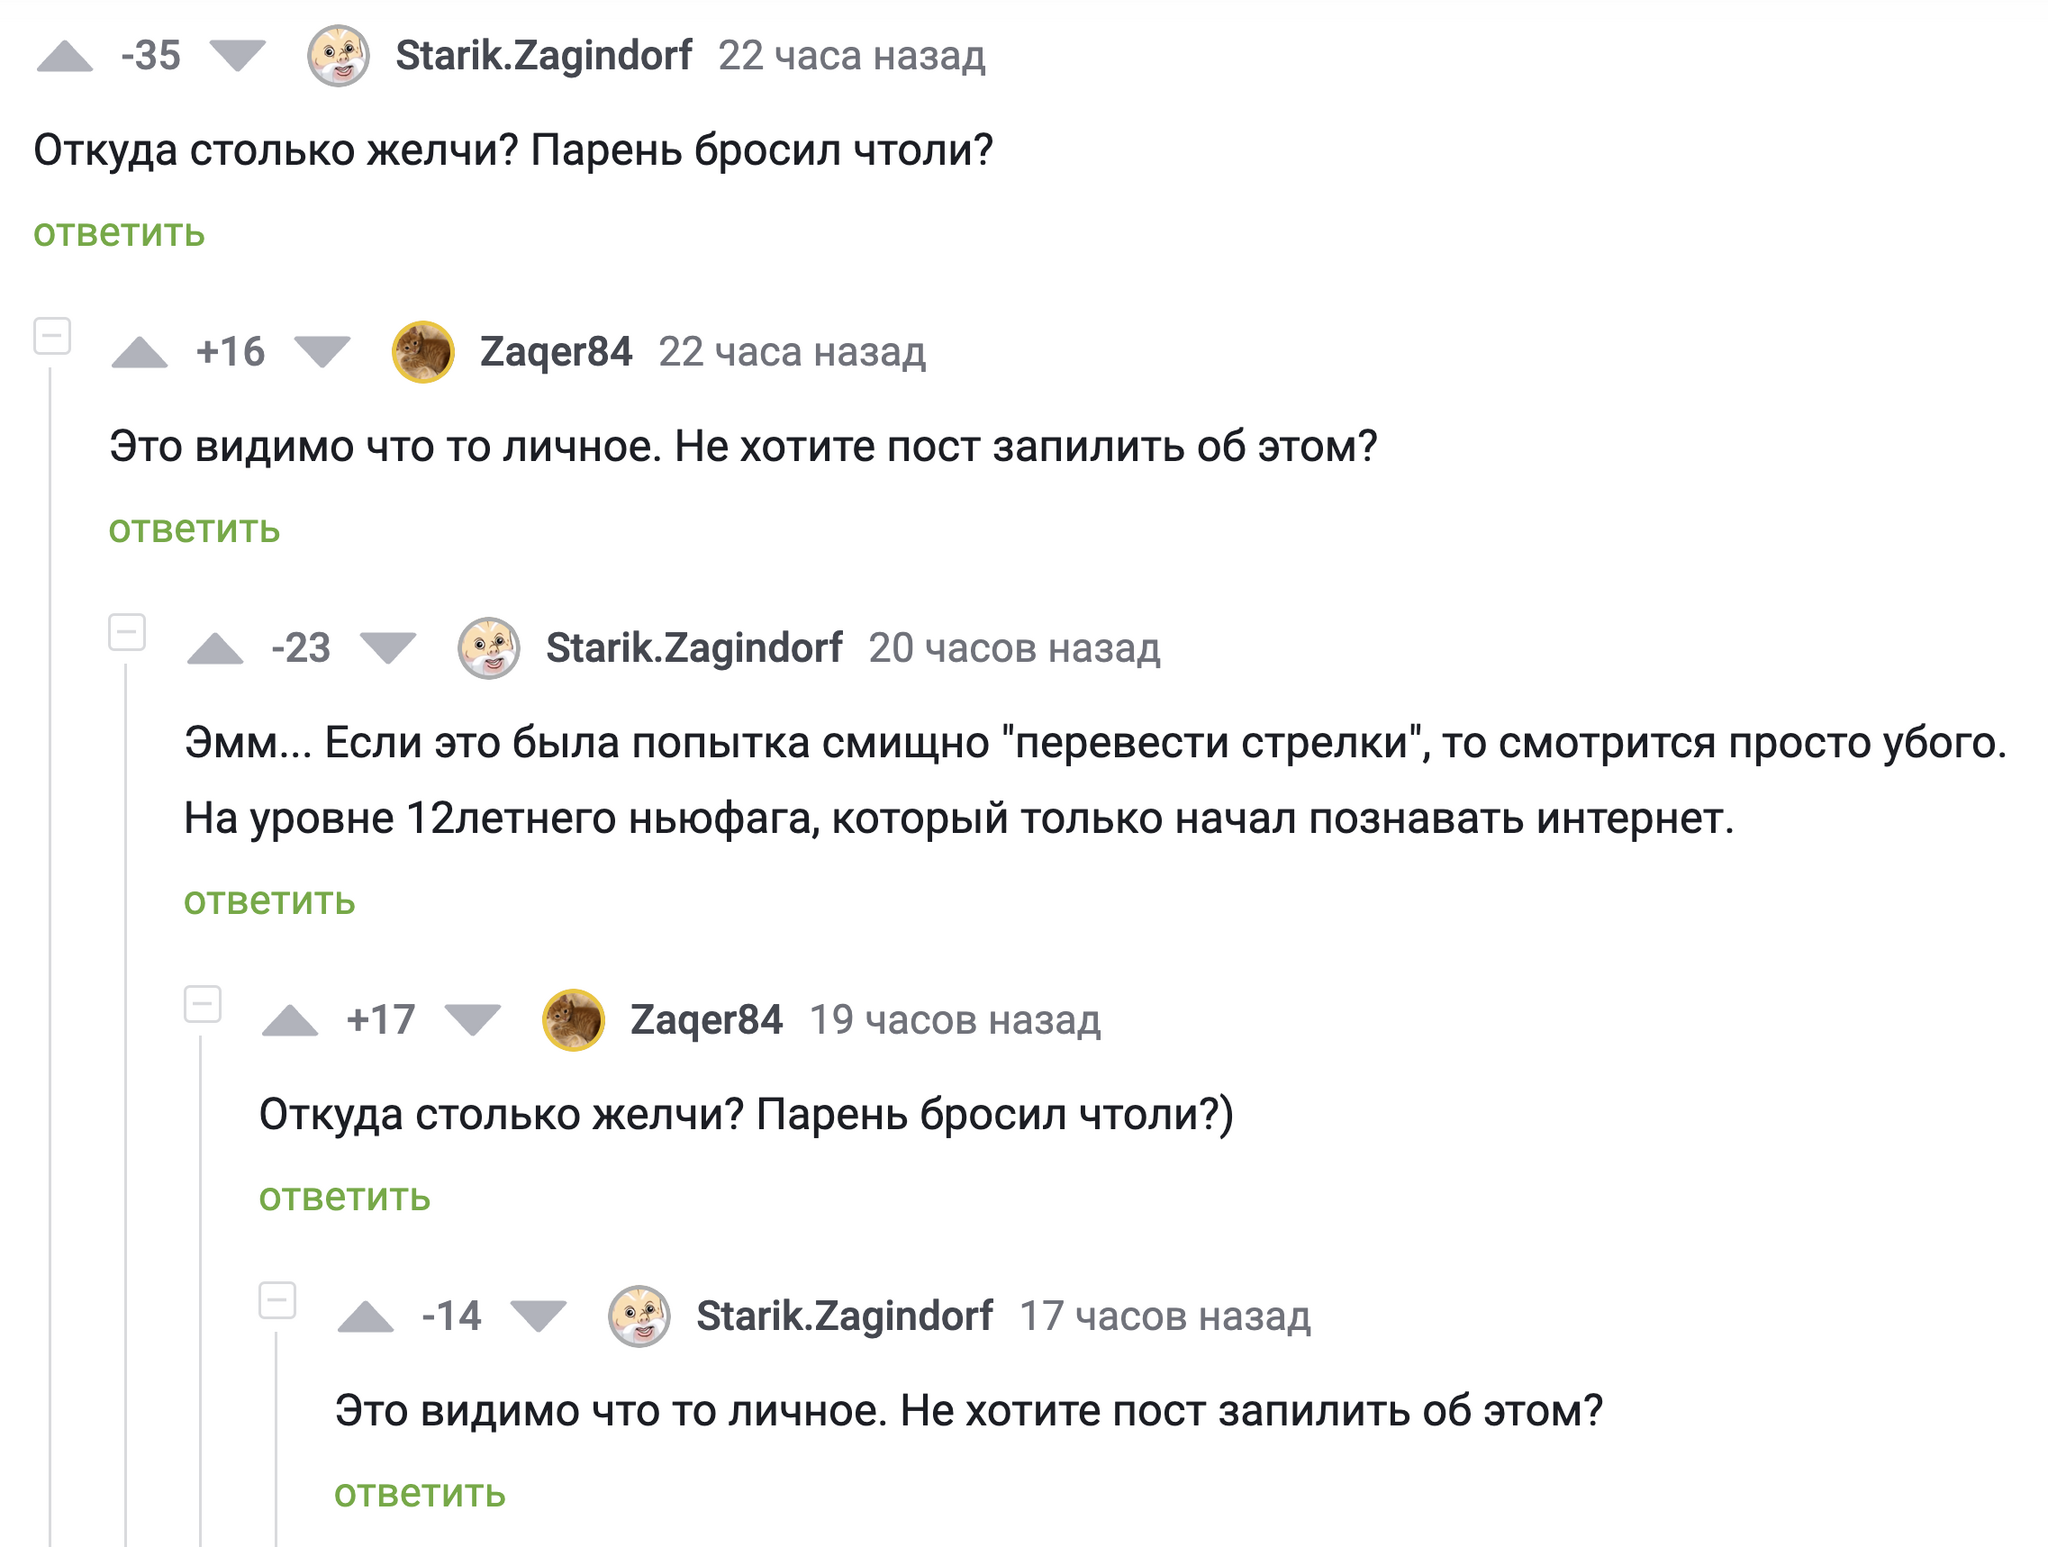This screenshot has height=1547, width=2048.
Task: Open Zaqer84 profile name at 19 hours ago
Action: (706, 1021)
